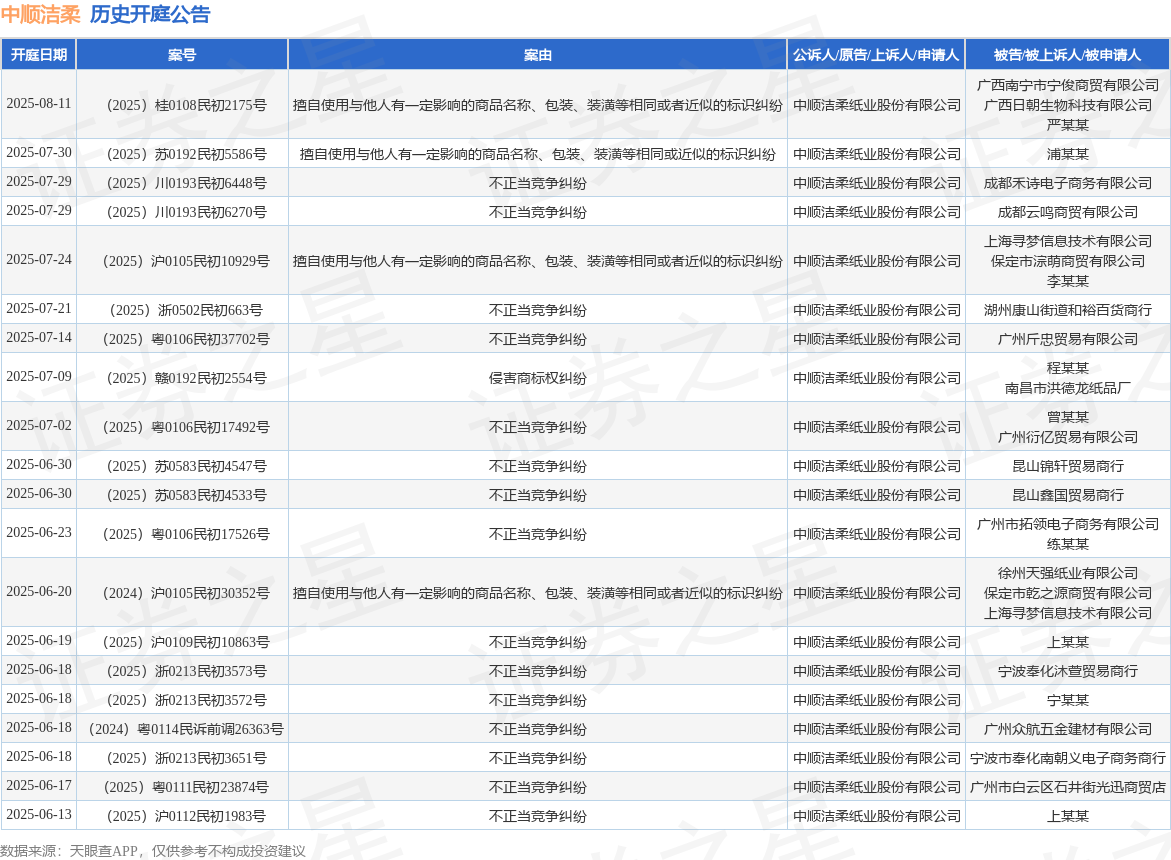Click the date 2025-07-14
This screenshot has width=1171, height=860.
pyautogui.click(x=39, y=337)
